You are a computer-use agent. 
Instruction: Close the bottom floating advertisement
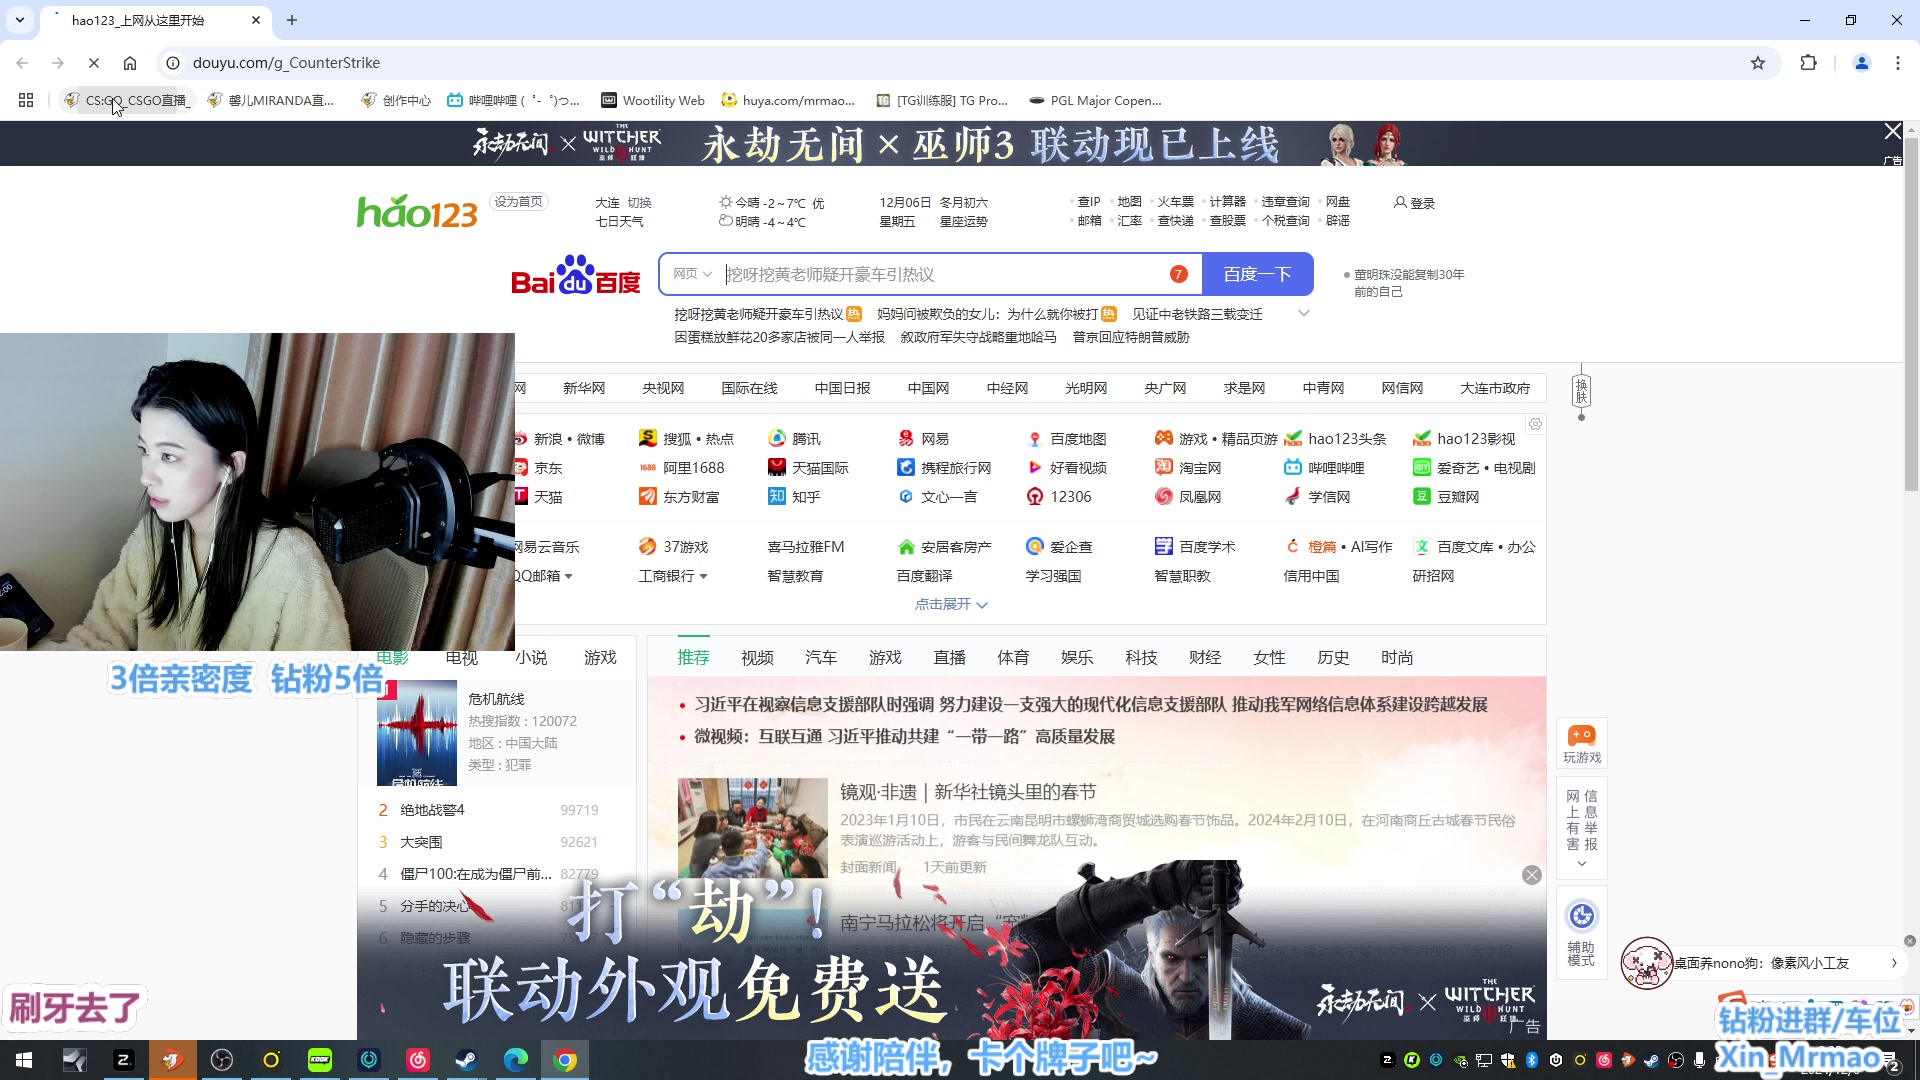[x=1531, y=875]
